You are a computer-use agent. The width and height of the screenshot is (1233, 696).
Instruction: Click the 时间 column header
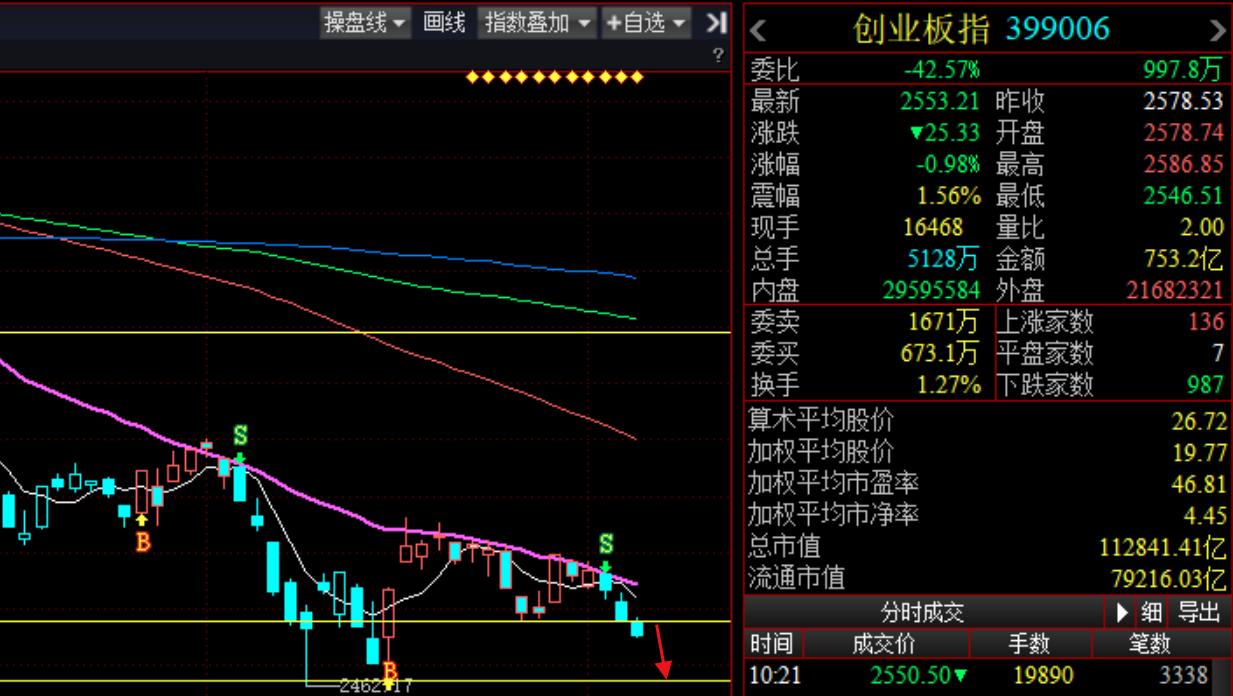[771, 643]
